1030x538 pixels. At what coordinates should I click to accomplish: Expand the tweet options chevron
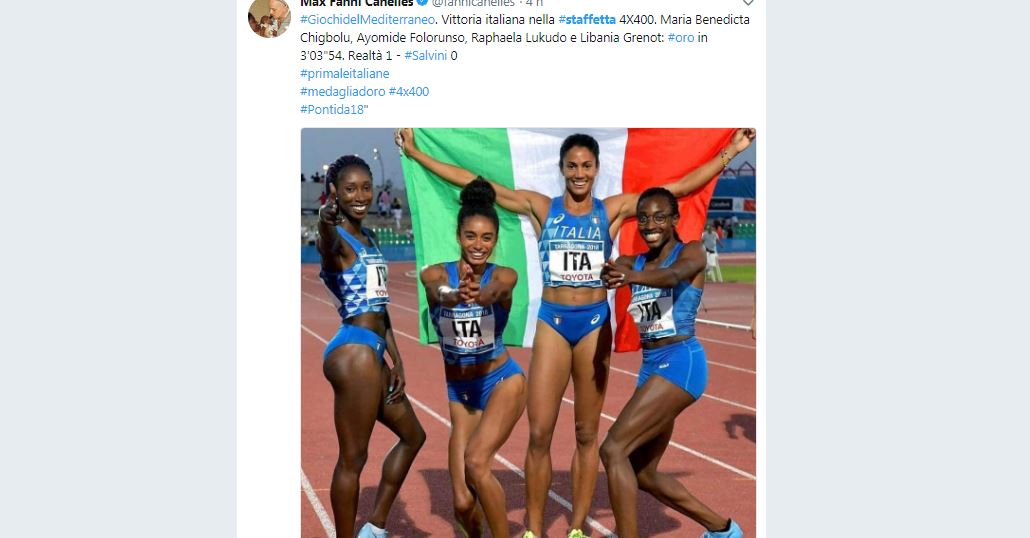(x=748, y=3)
